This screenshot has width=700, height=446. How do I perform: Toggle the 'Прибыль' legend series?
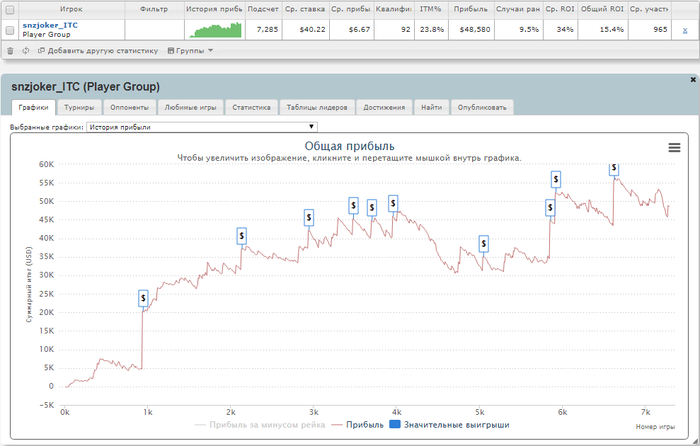pos(358,425)
